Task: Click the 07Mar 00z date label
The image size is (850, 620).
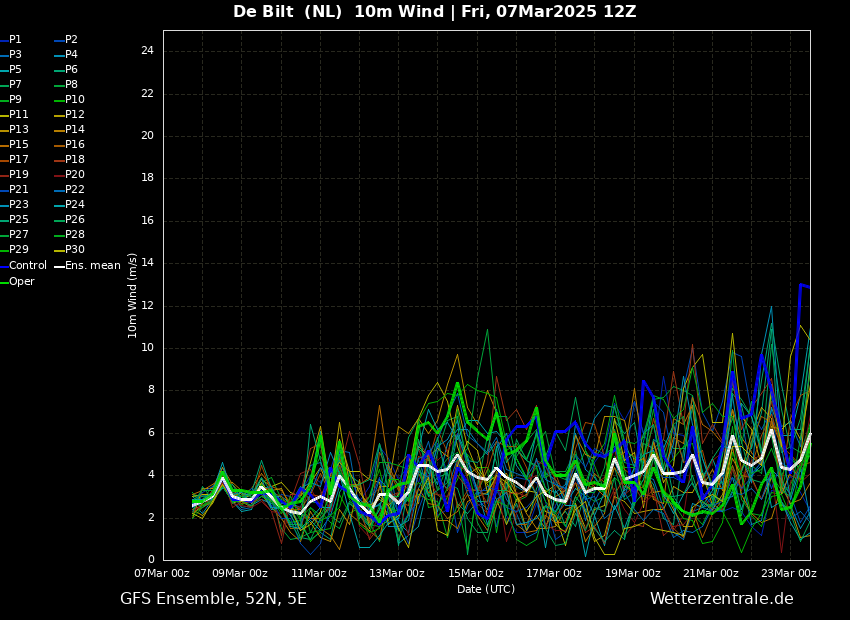Action: coord(162,573)
